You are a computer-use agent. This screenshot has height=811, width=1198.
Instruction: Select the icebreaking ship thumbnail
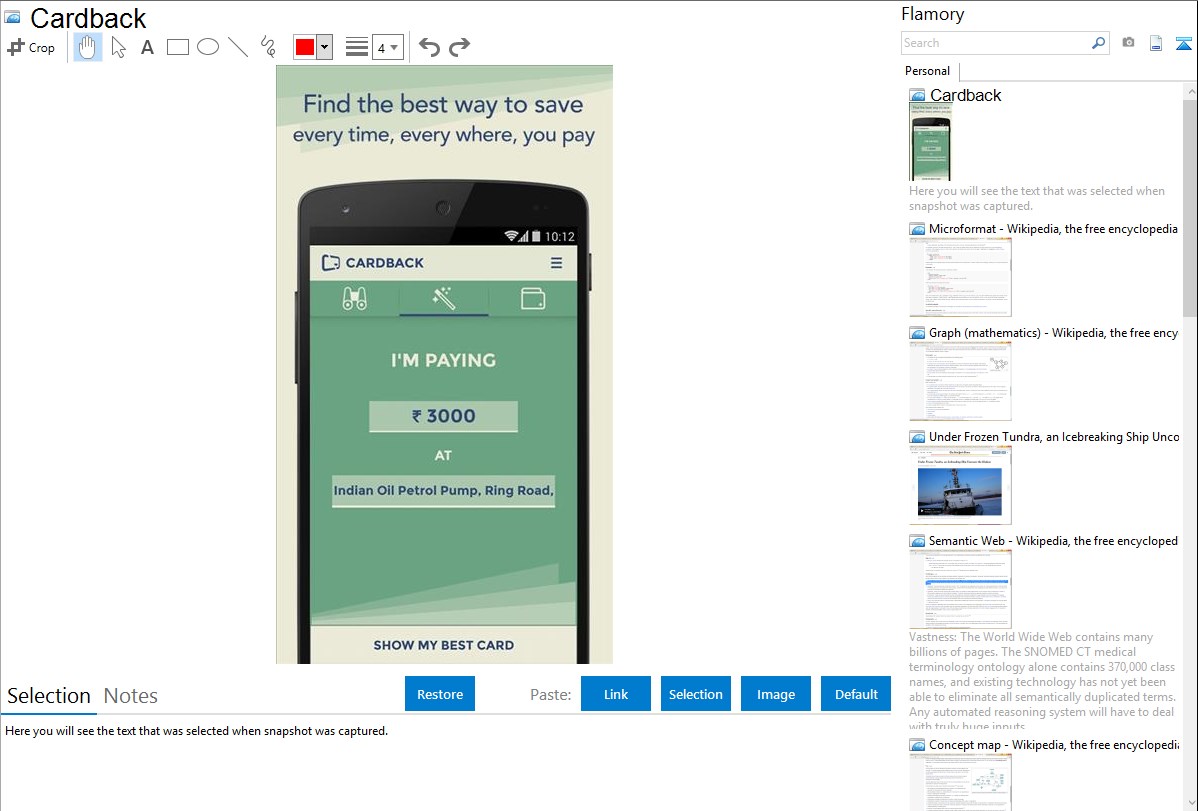960,485
